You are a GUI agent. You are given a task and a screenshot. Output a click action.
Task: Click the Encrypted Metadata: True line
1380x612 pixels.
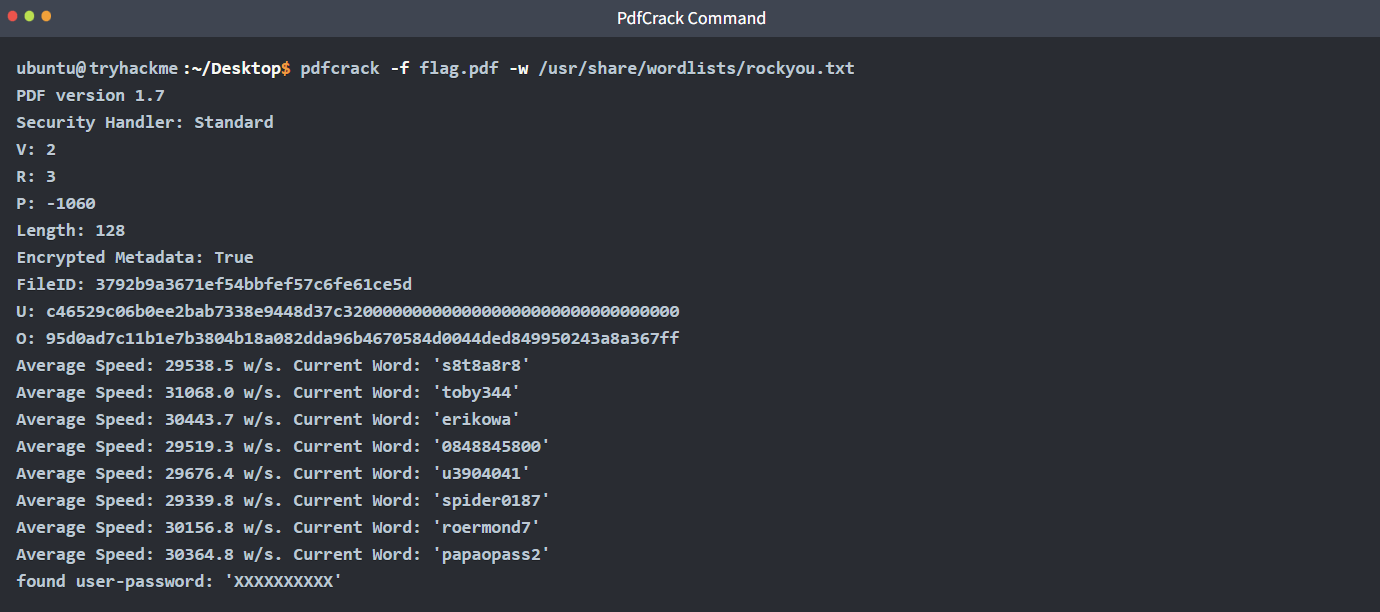click(x=134, y=257)
